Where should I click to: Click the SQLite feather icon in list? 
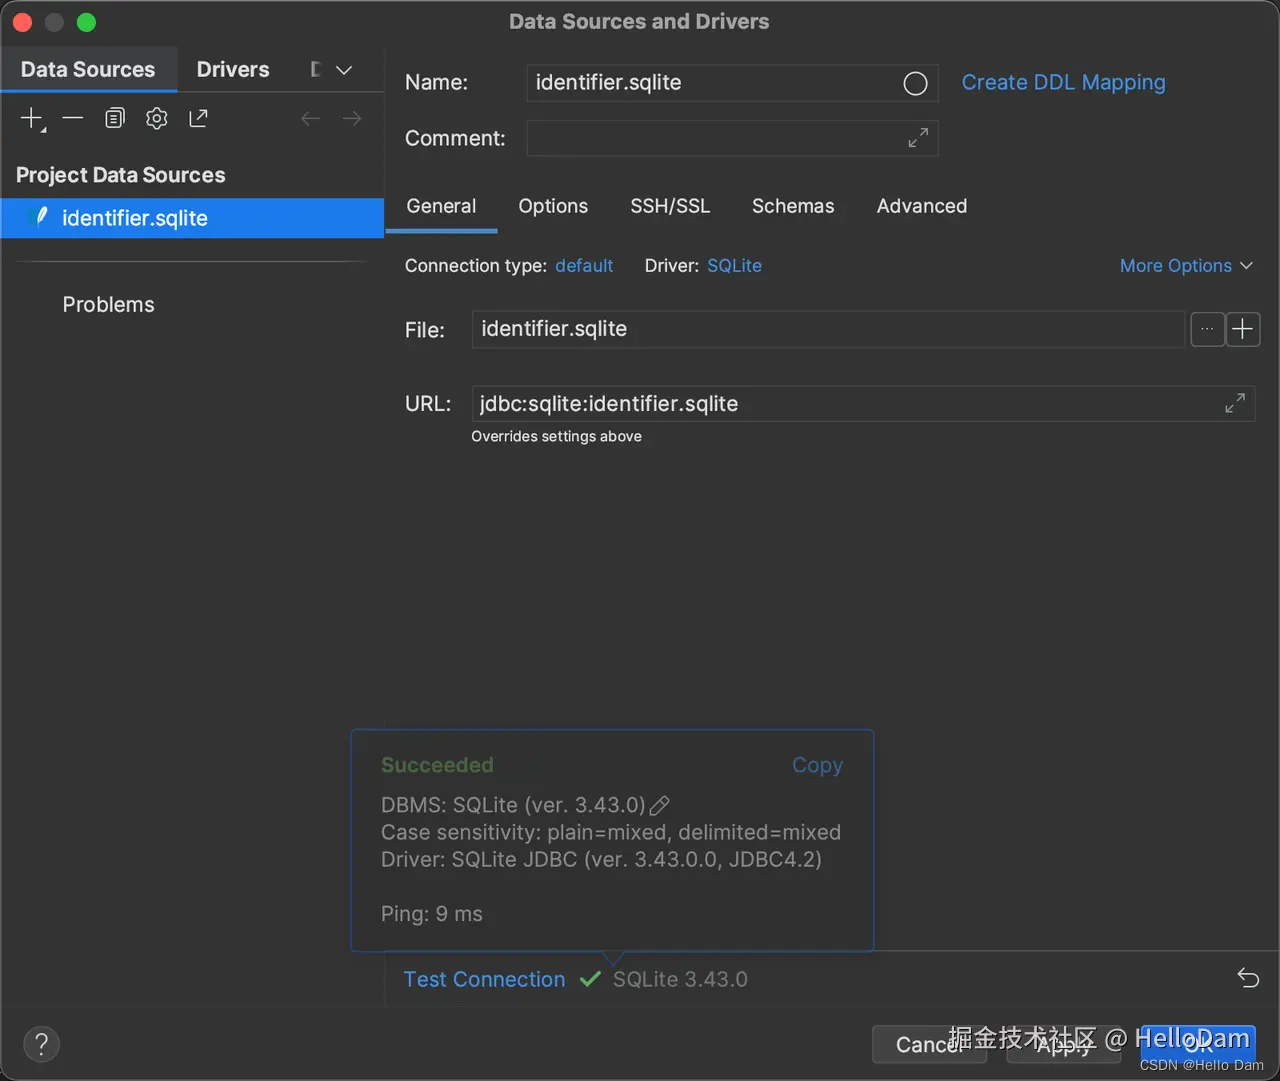(42, 217)
